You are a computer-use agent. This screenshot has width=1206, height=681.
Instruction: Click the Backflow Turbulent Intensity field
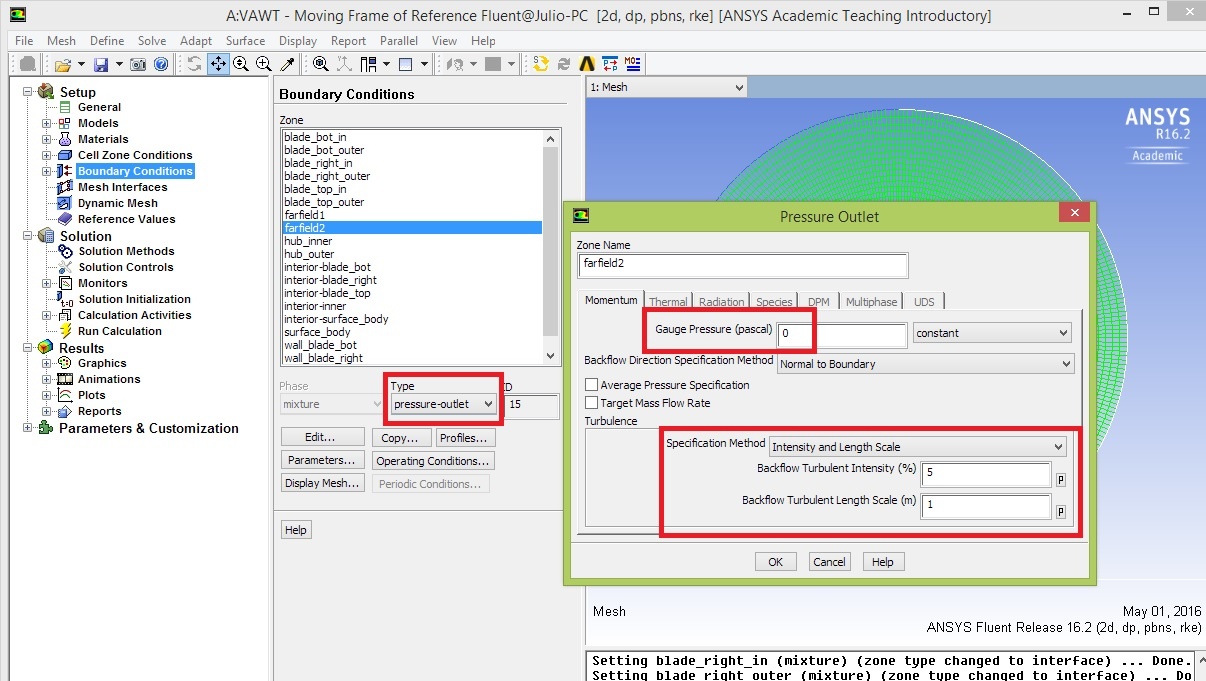point(987,472)
